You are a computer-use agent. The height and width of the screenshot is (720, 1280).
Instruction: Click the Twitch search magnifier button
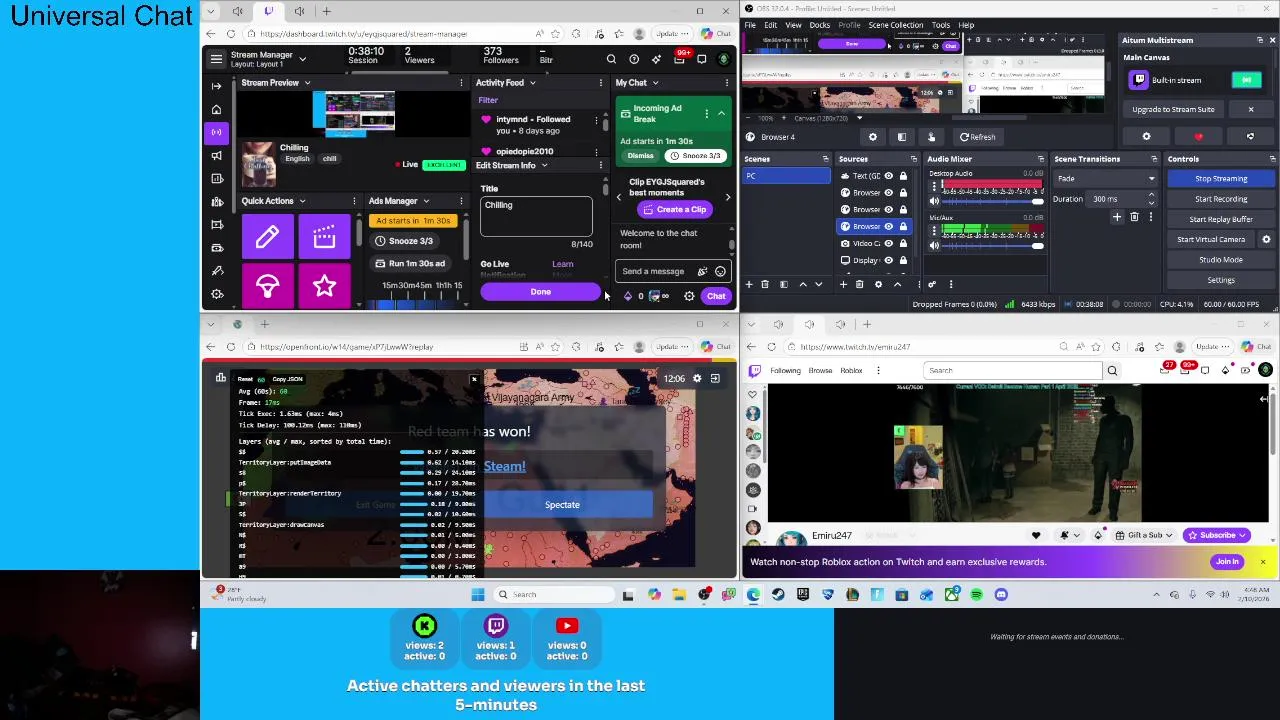click(x=1112, y=370)
